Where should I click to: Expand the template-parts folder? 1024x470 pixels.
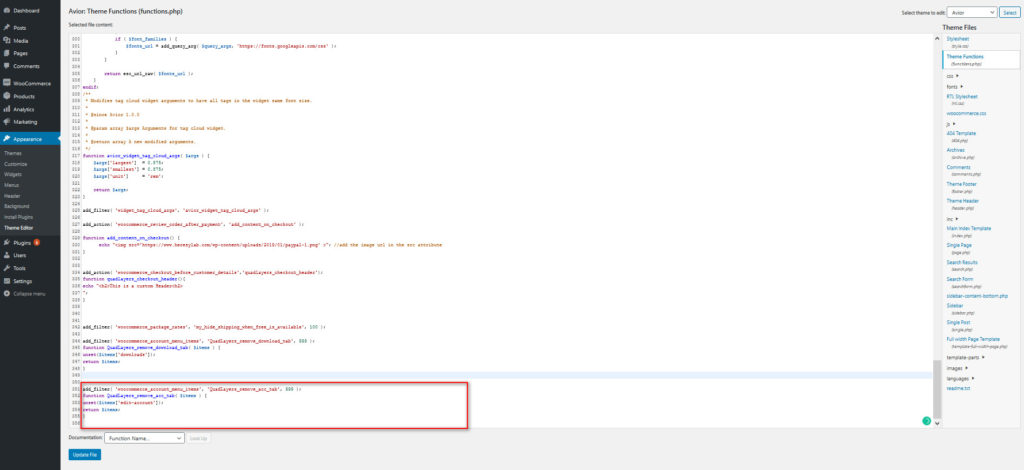tap(965, 357)
